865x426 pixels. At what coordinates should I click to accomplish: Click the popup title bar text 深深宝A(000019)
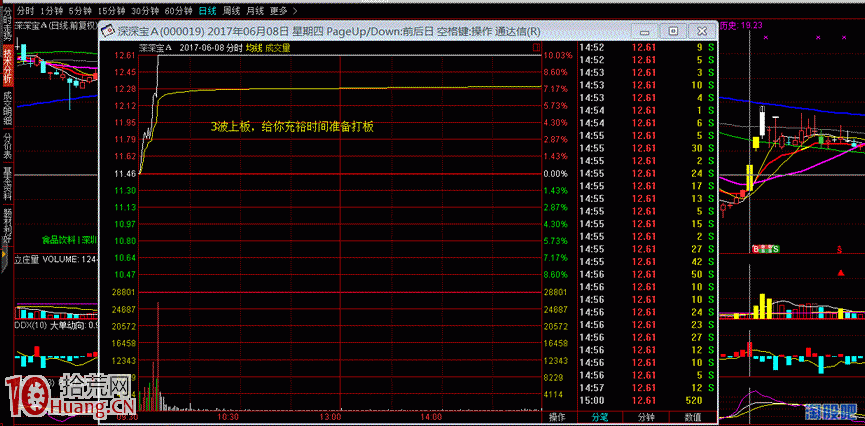click(161, 31)
